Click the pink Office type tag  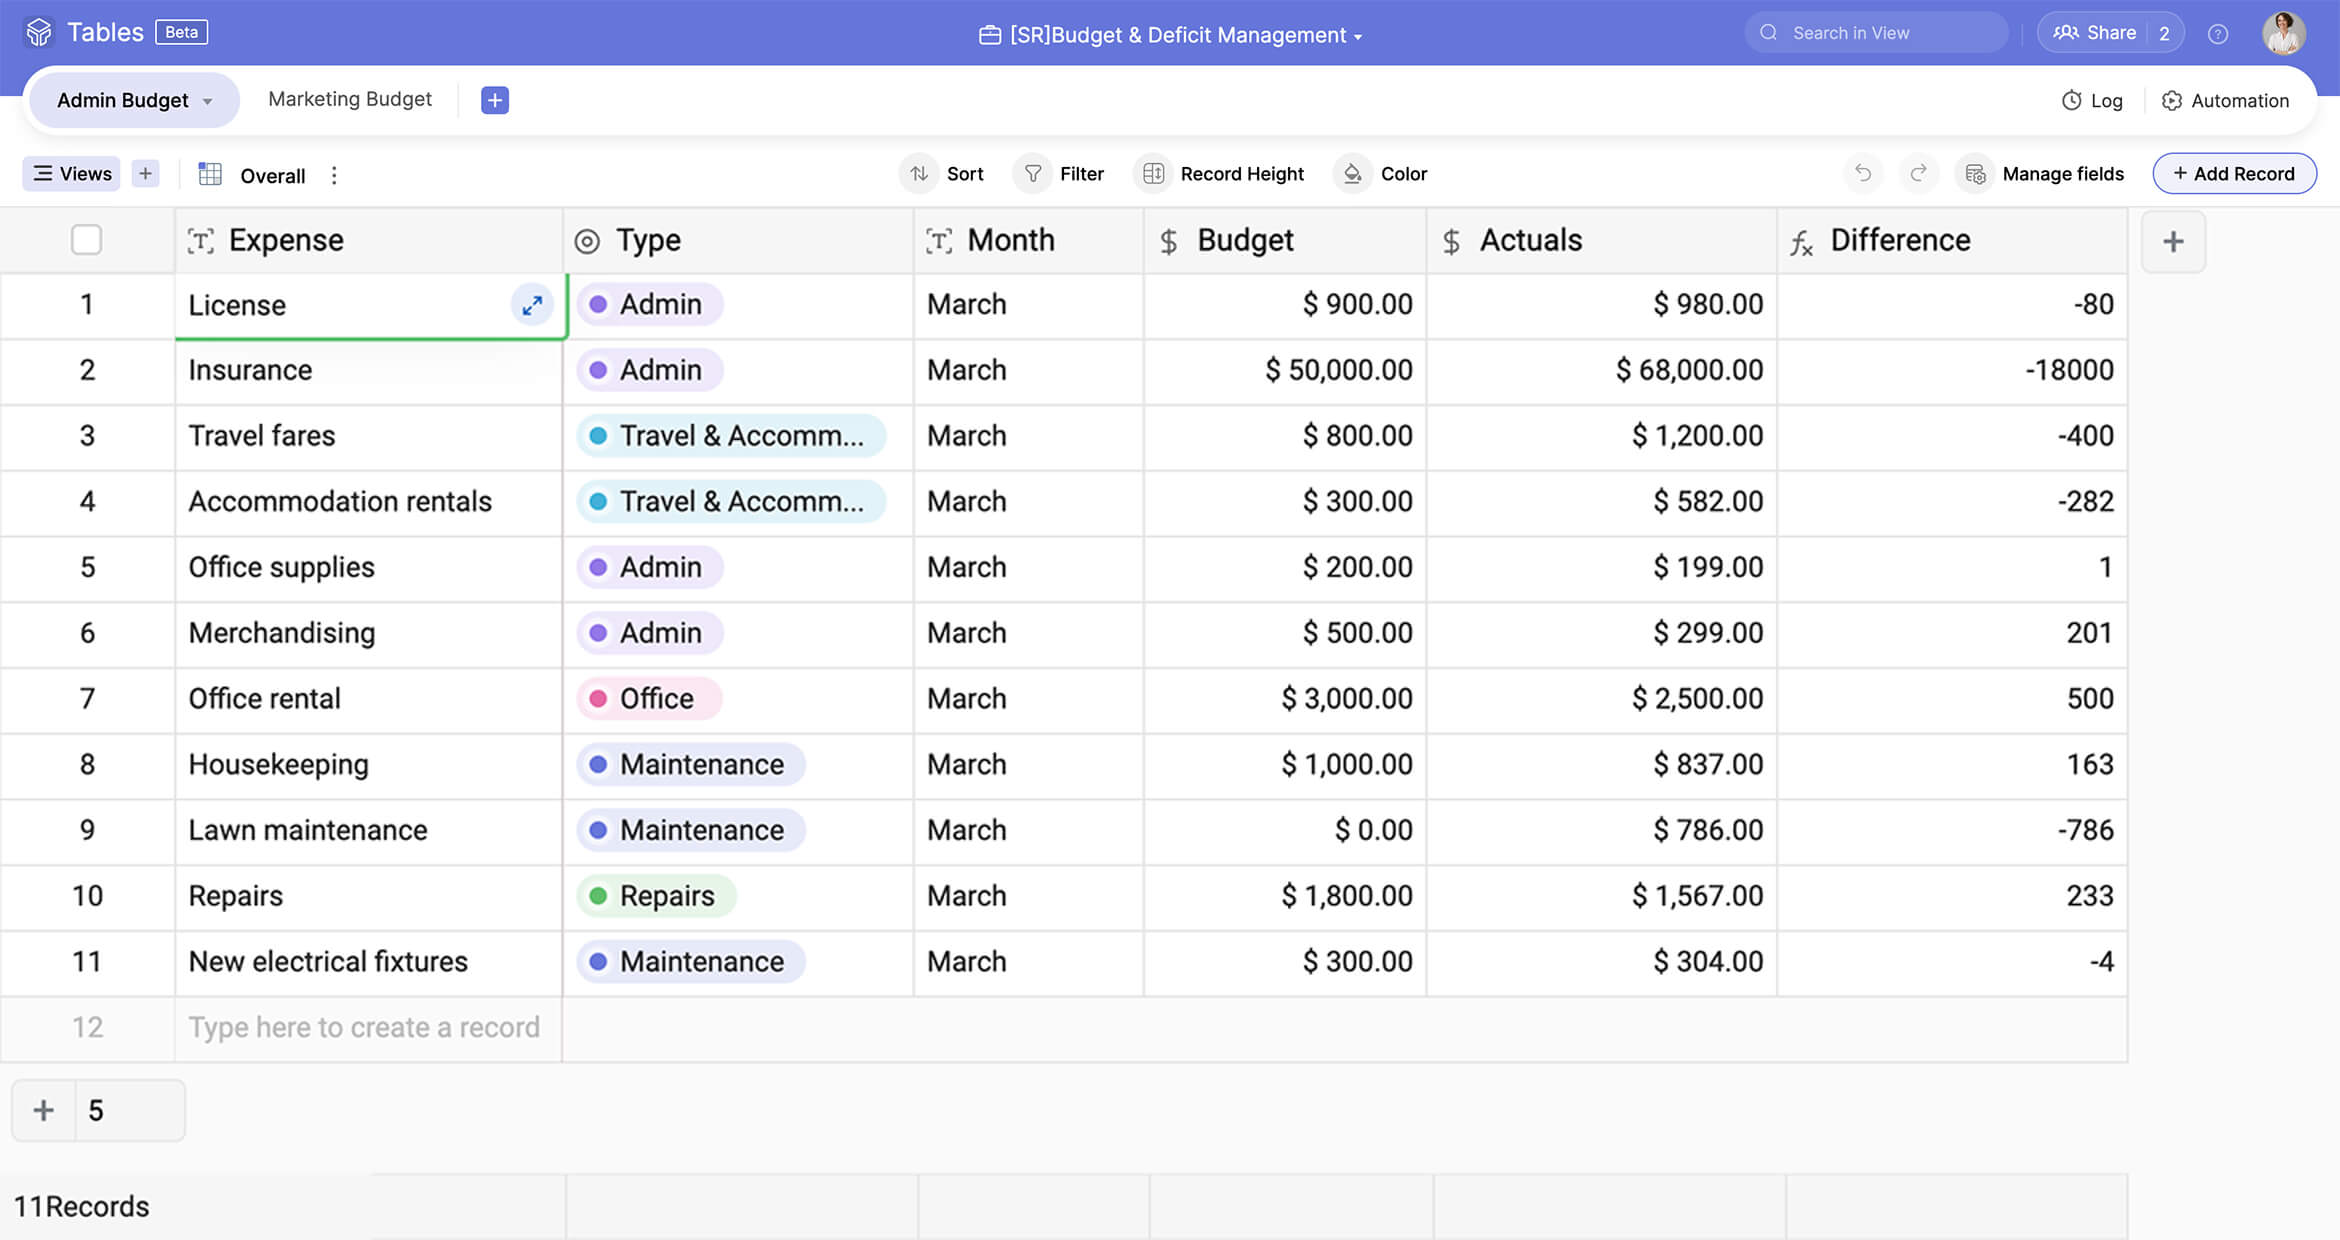coord(647,698)
